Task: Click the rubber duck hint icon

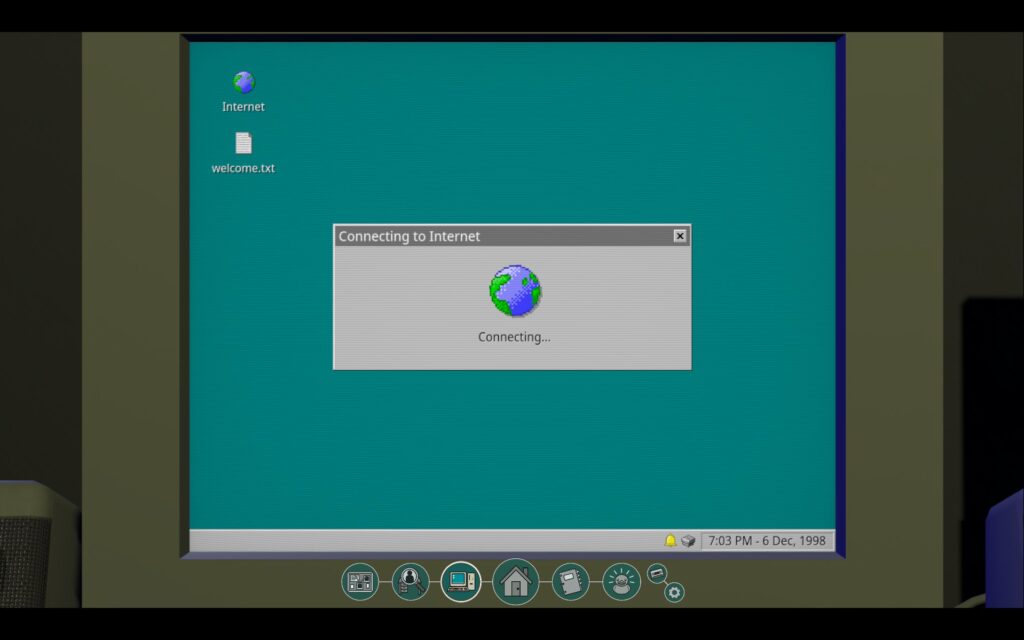Action: coord(621,581)
